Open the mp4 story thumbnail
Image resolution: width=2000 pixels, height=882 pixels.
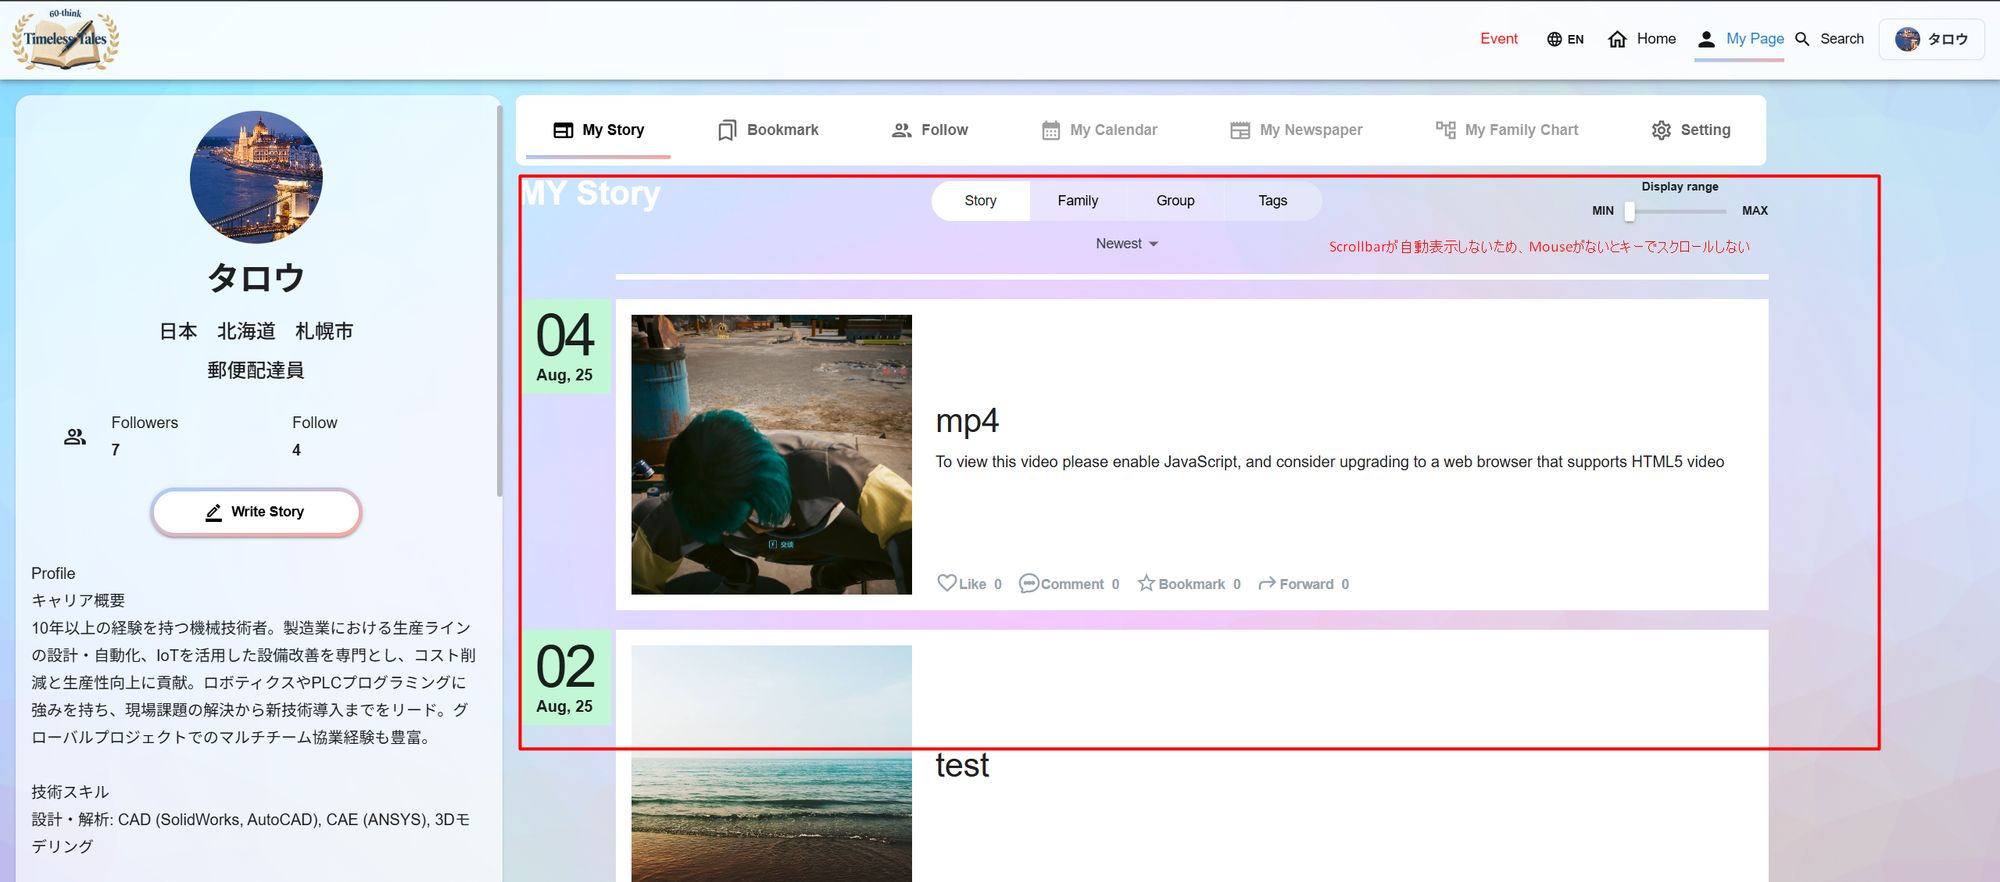pyautogui.click(x=771, y=455)
